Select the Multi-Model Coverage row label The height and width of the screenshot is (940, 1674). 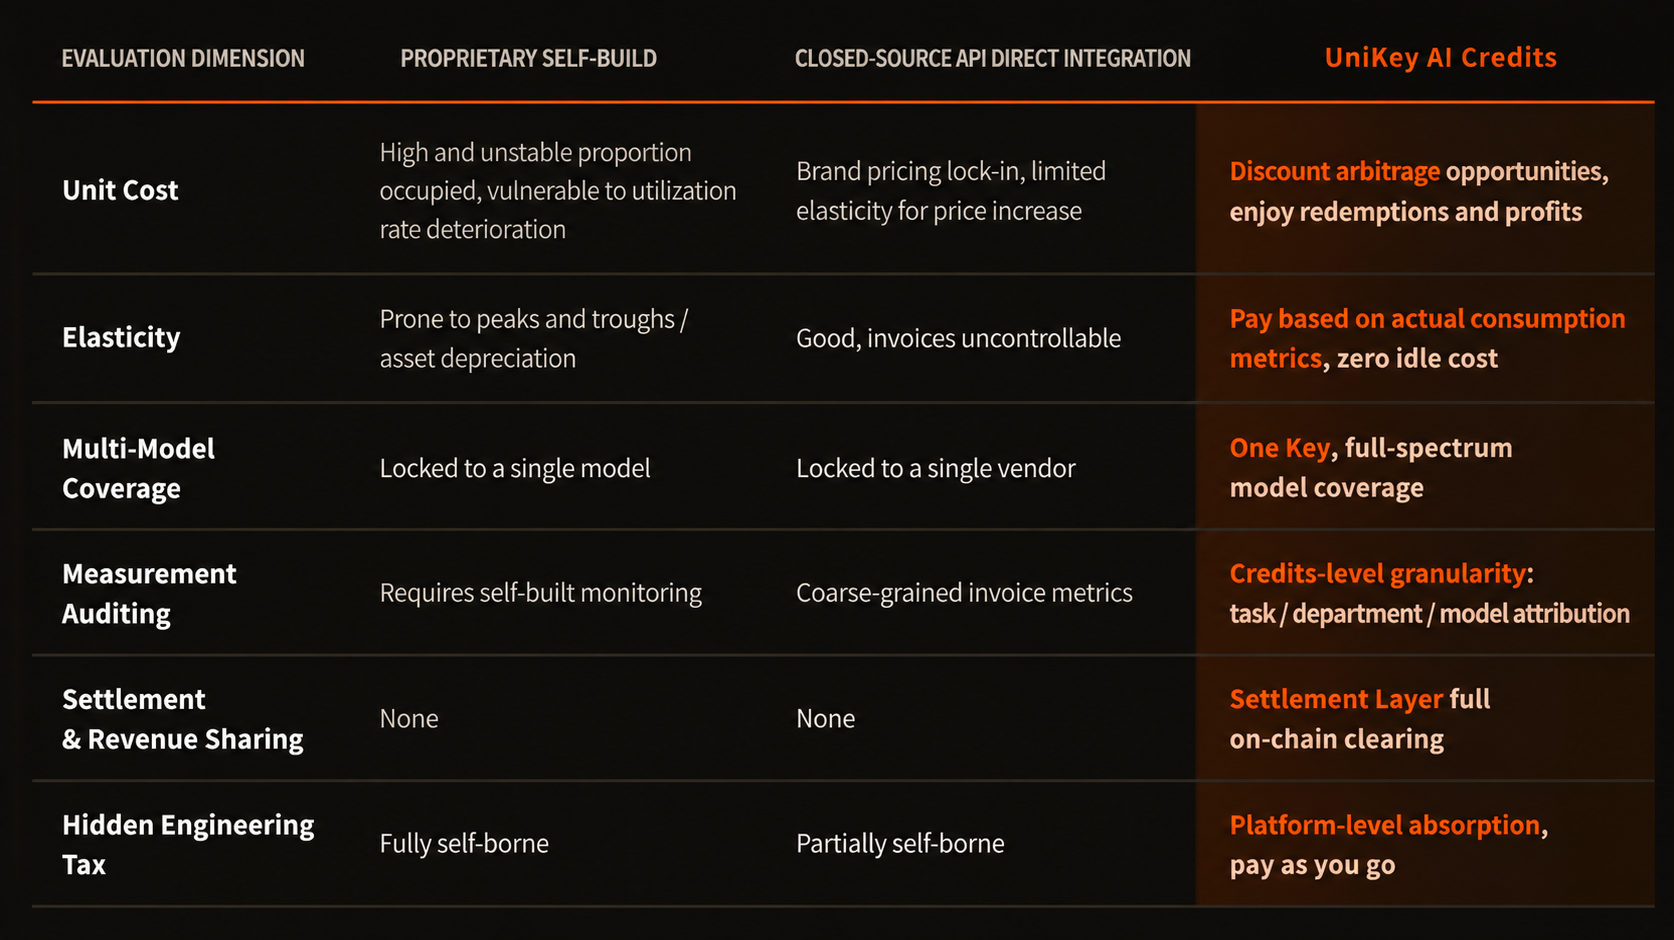(x=138, y=468)
